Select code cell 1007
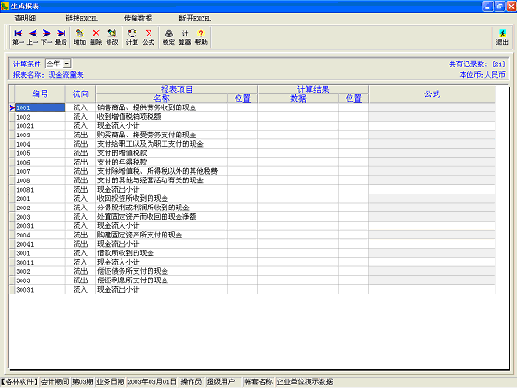The width and height of the screenshot is (517, 388). point(40,172)
